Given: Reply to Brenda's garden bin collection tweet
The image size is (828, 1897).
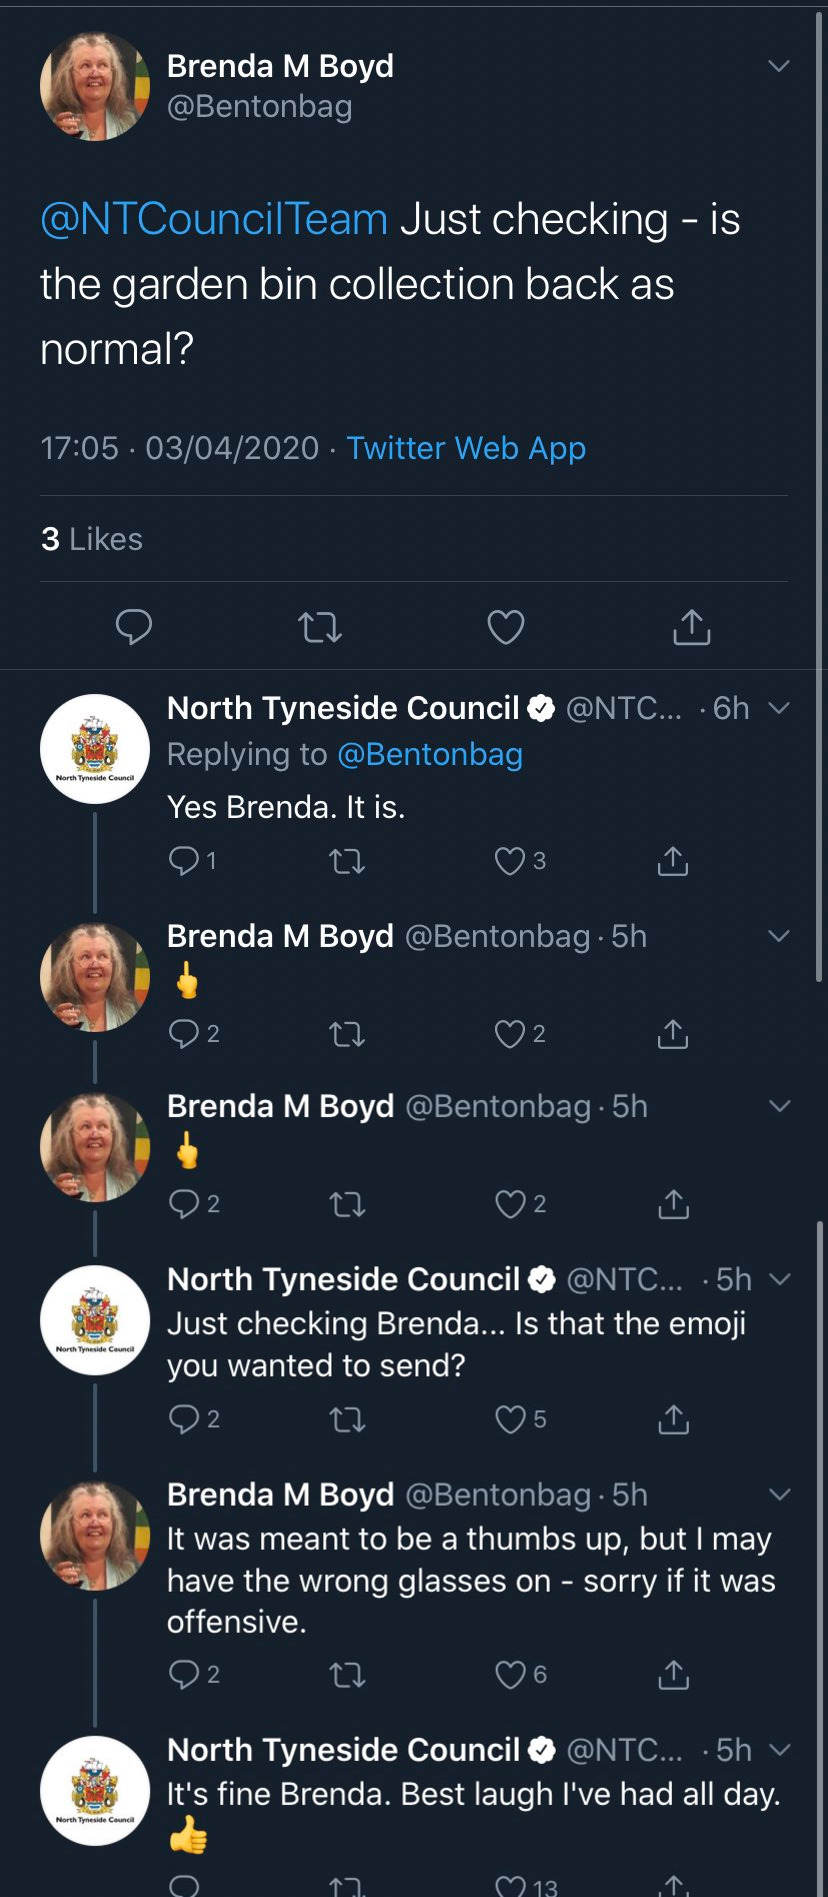Looking at the screenshot, I should pyautogui.click(x=134, y=627).
